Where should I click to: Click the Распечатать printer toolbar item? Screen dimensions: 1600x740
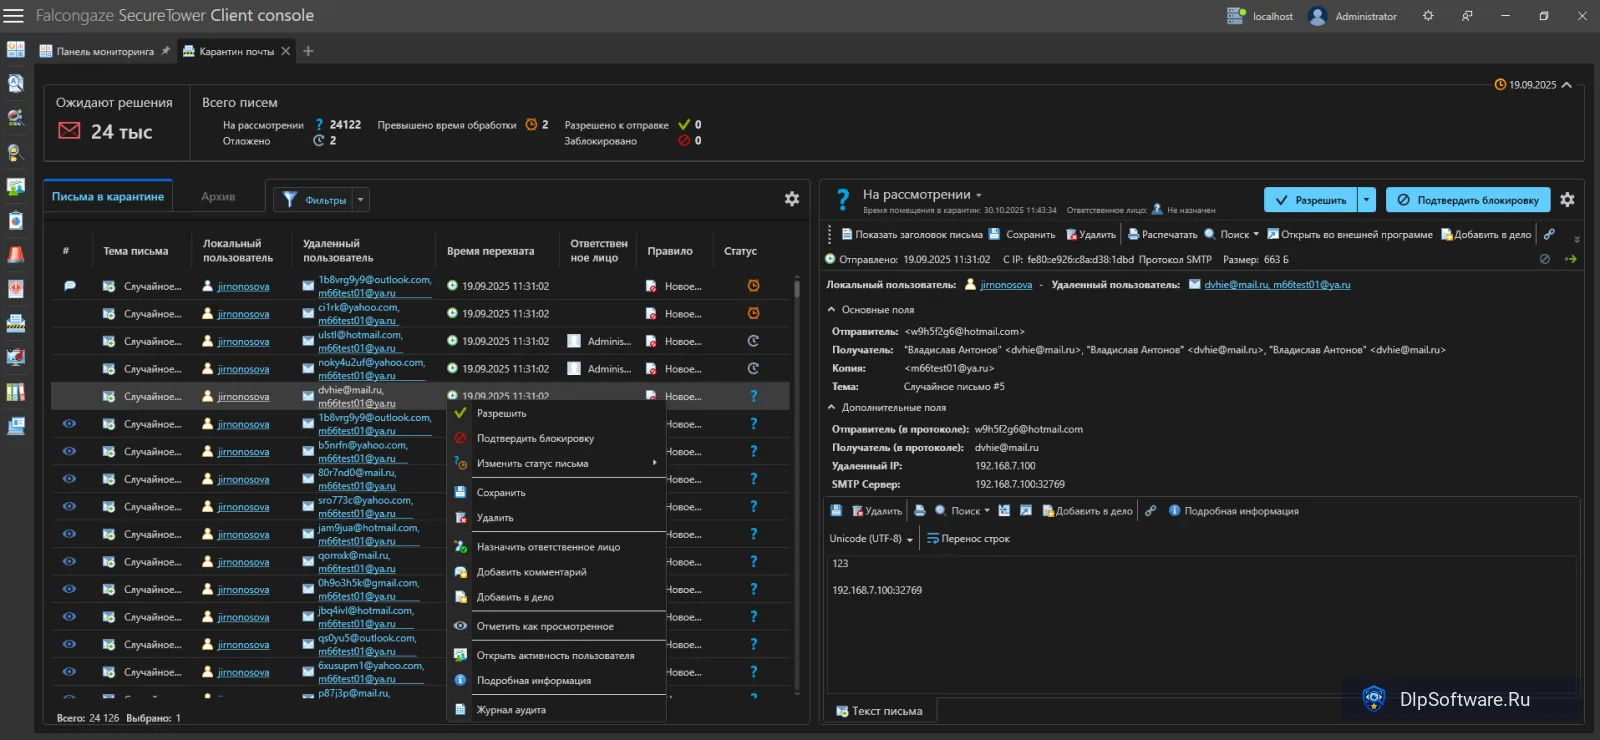(x=1162, y=234)
